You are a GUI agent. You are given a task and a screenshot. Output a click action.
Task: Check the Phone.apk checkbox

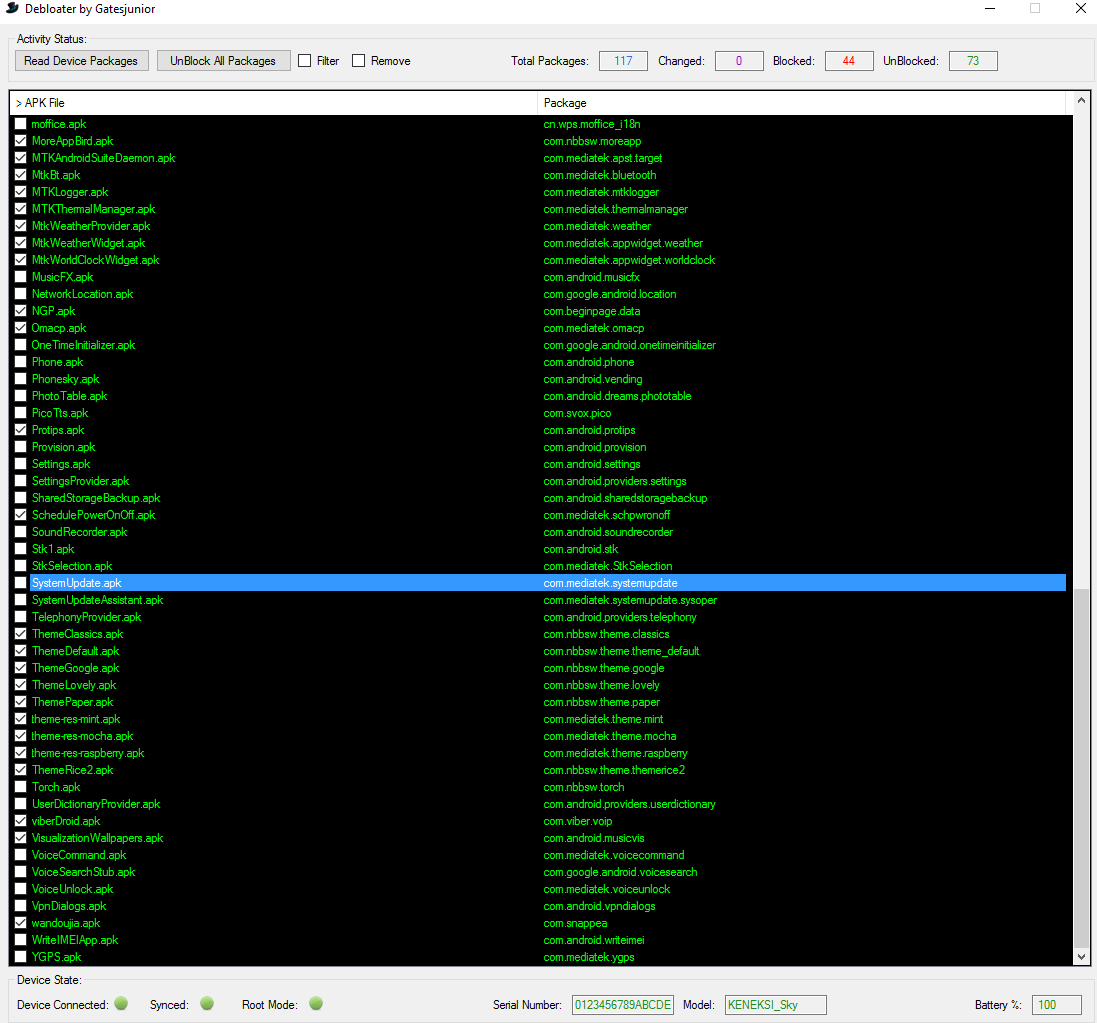coord(20,362)
